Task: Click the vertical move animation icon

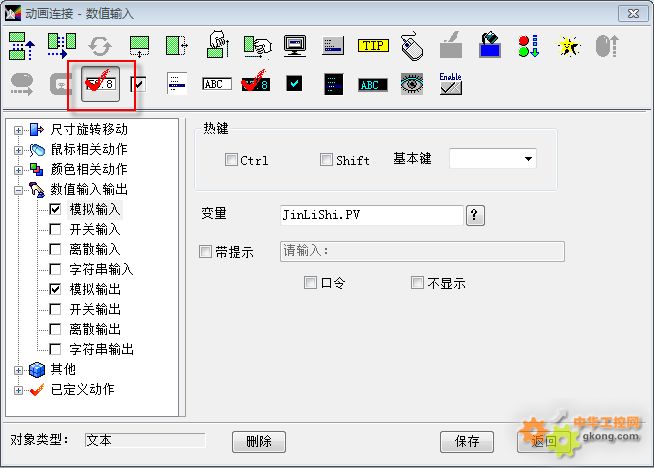Action: click(x=22, y=45)
